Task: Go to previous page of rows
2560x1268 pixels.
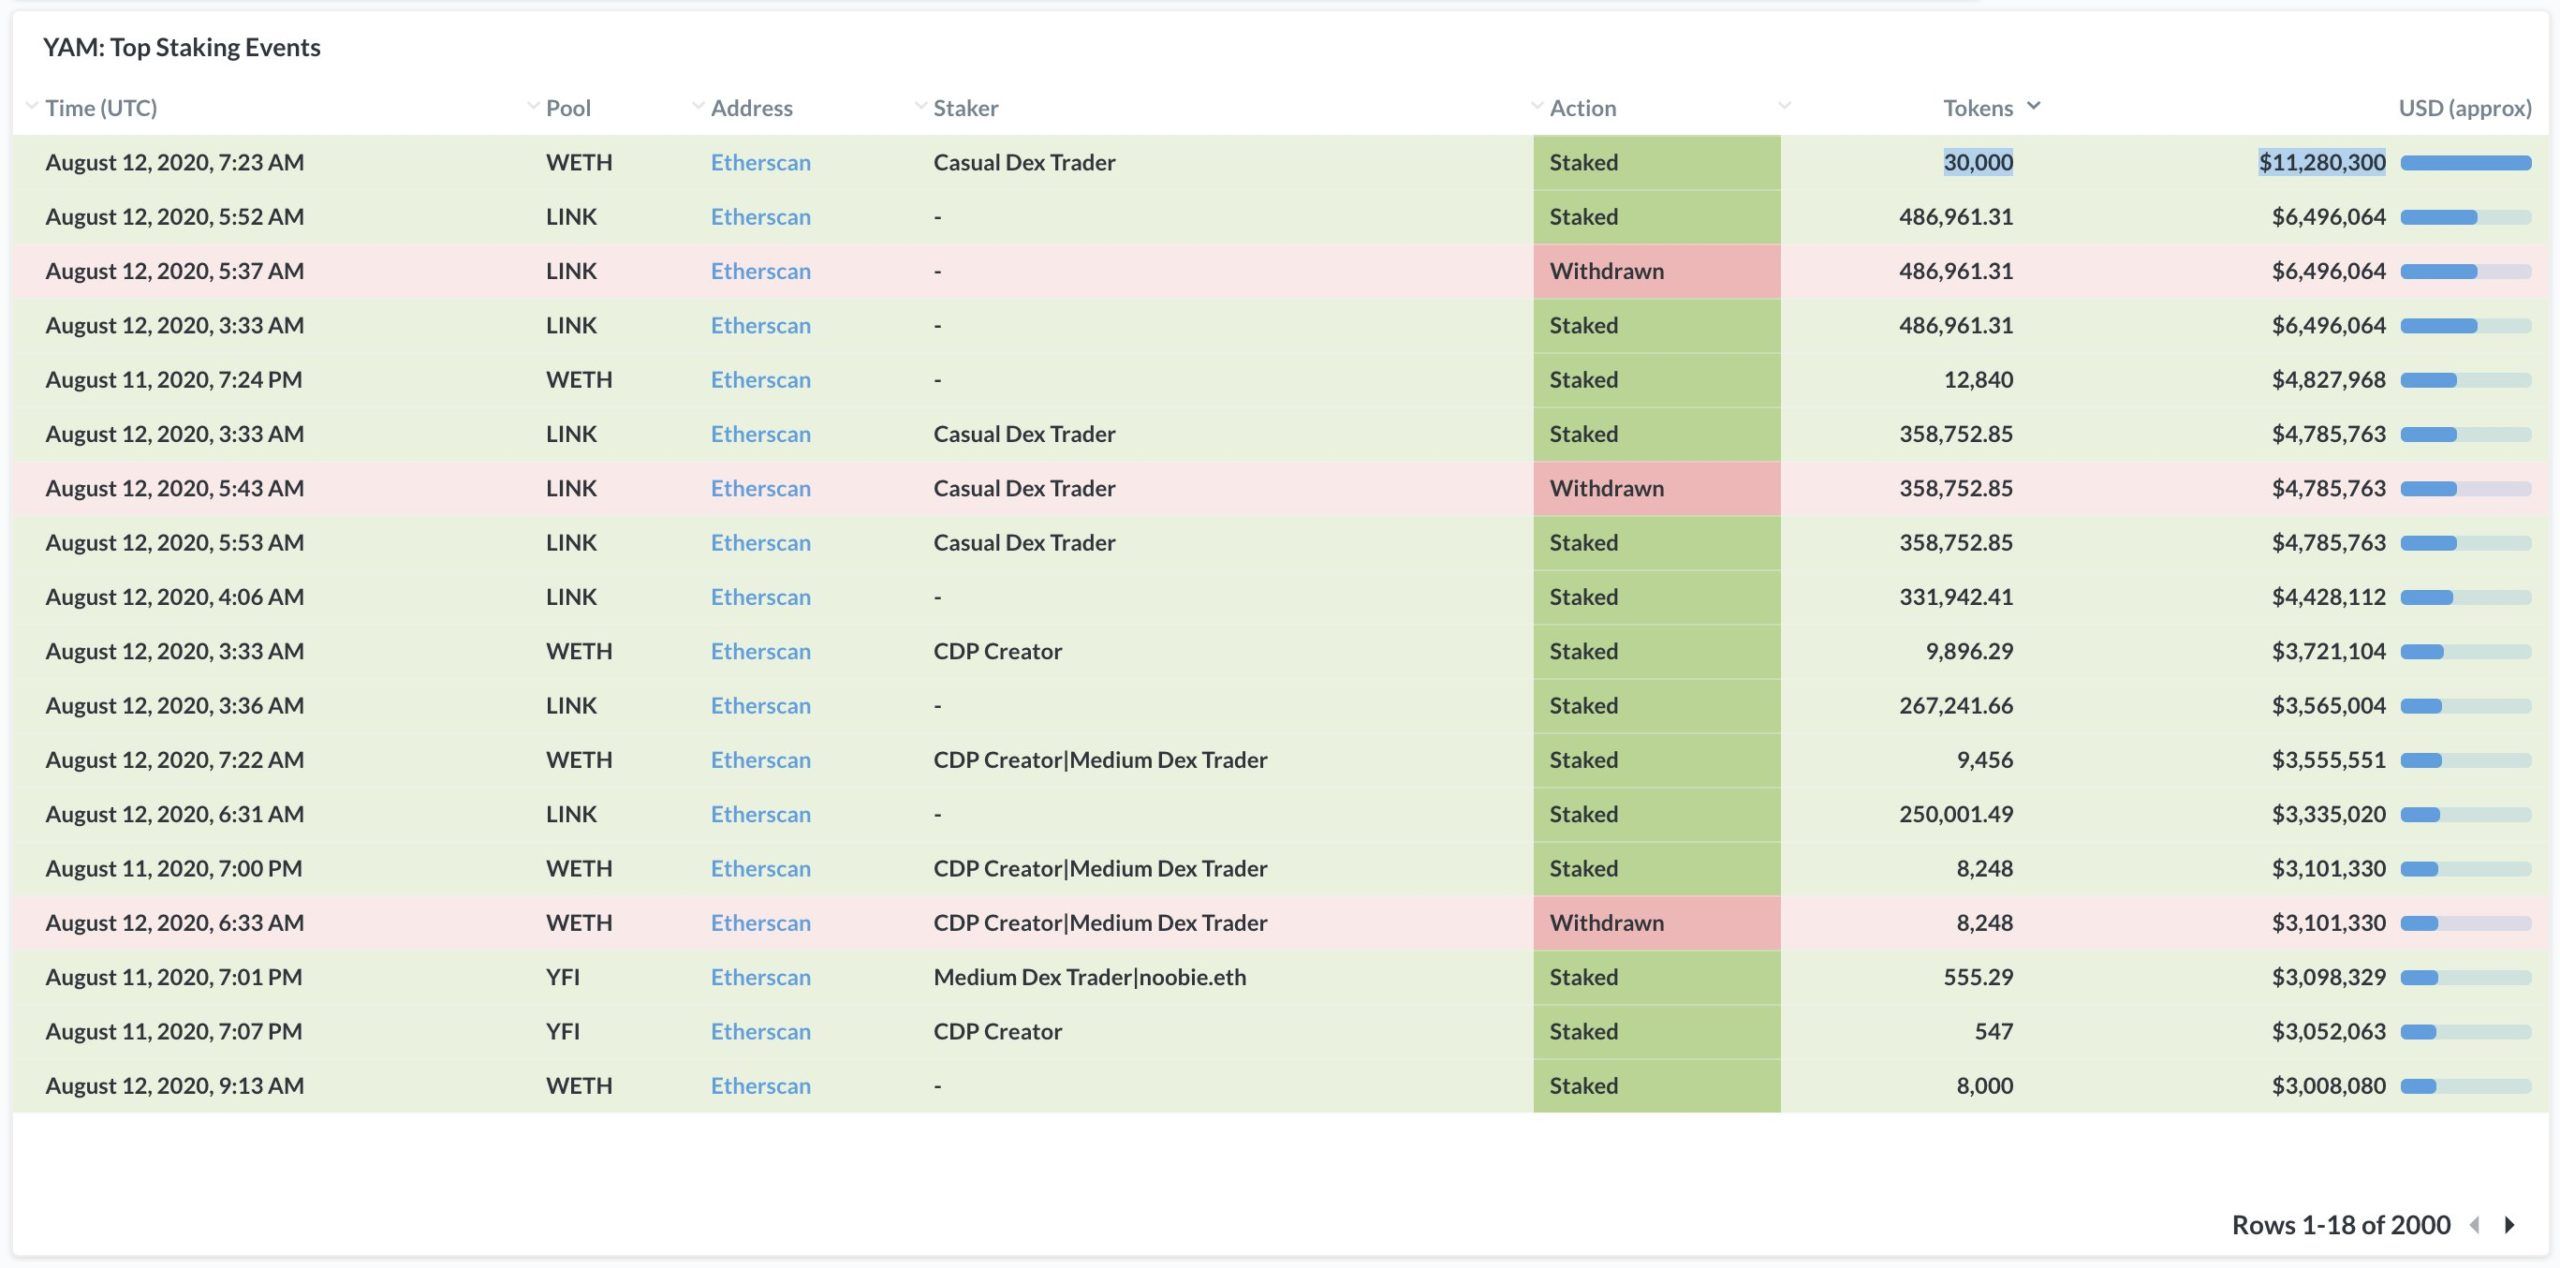Action: click(x=2475, y=1224)
